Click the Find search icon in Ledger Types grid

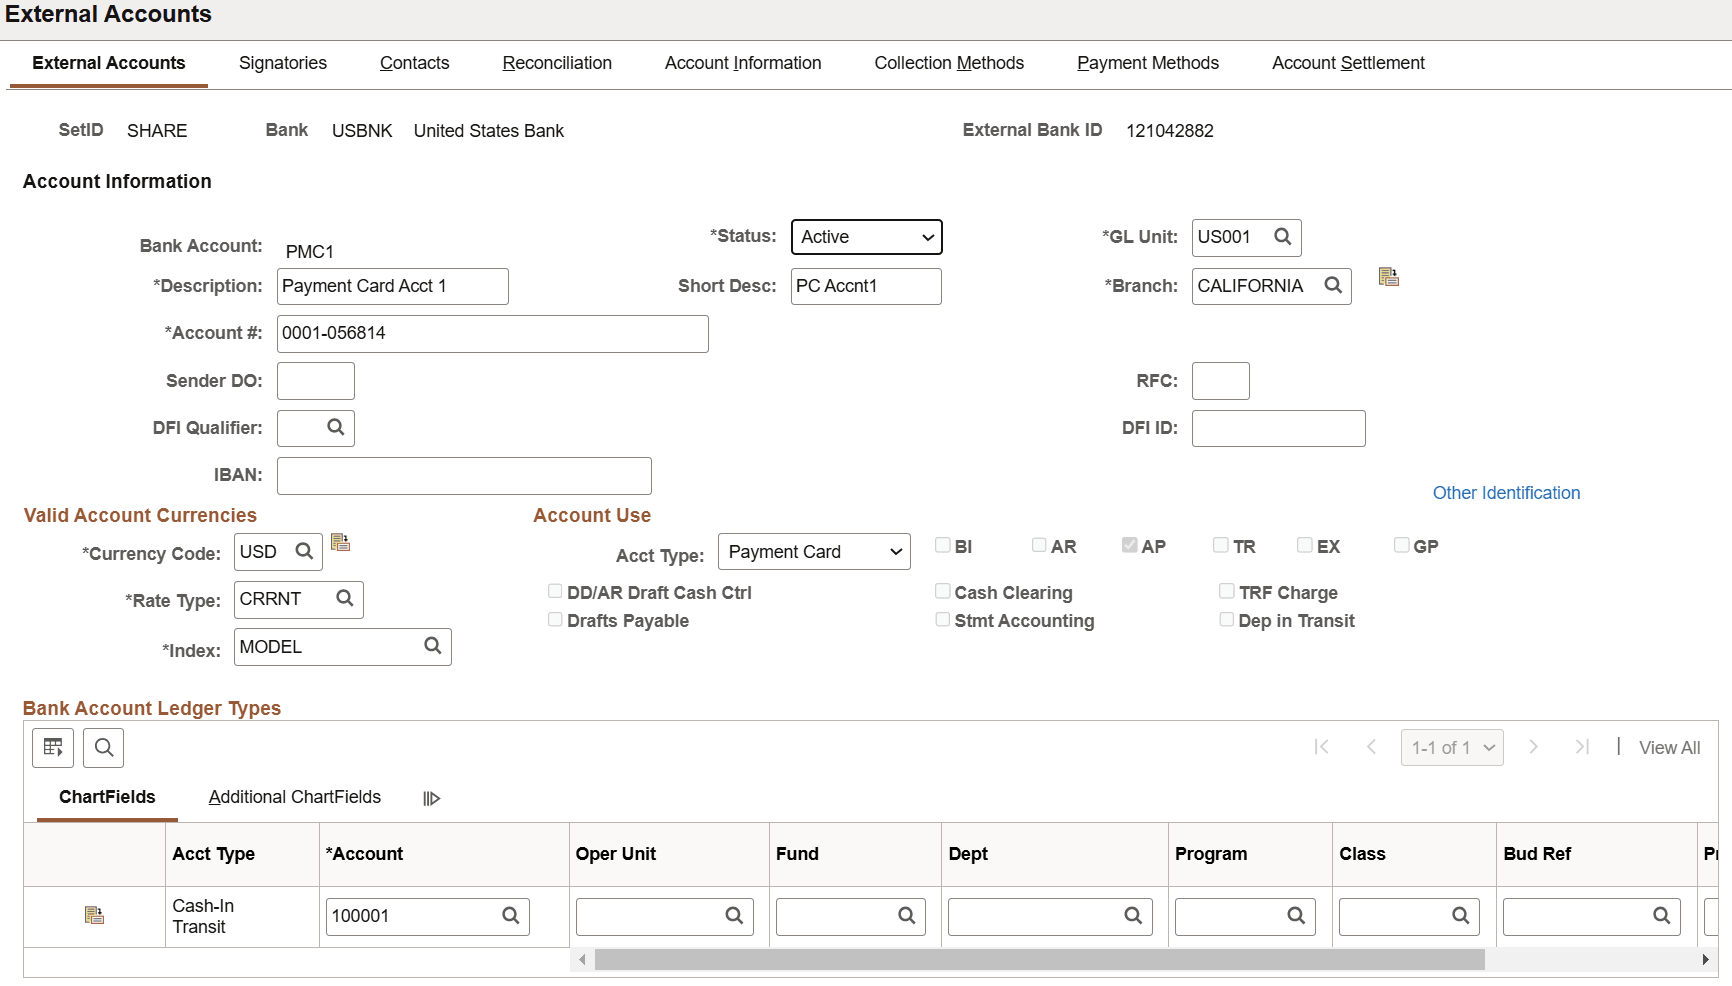click(103, 748)
